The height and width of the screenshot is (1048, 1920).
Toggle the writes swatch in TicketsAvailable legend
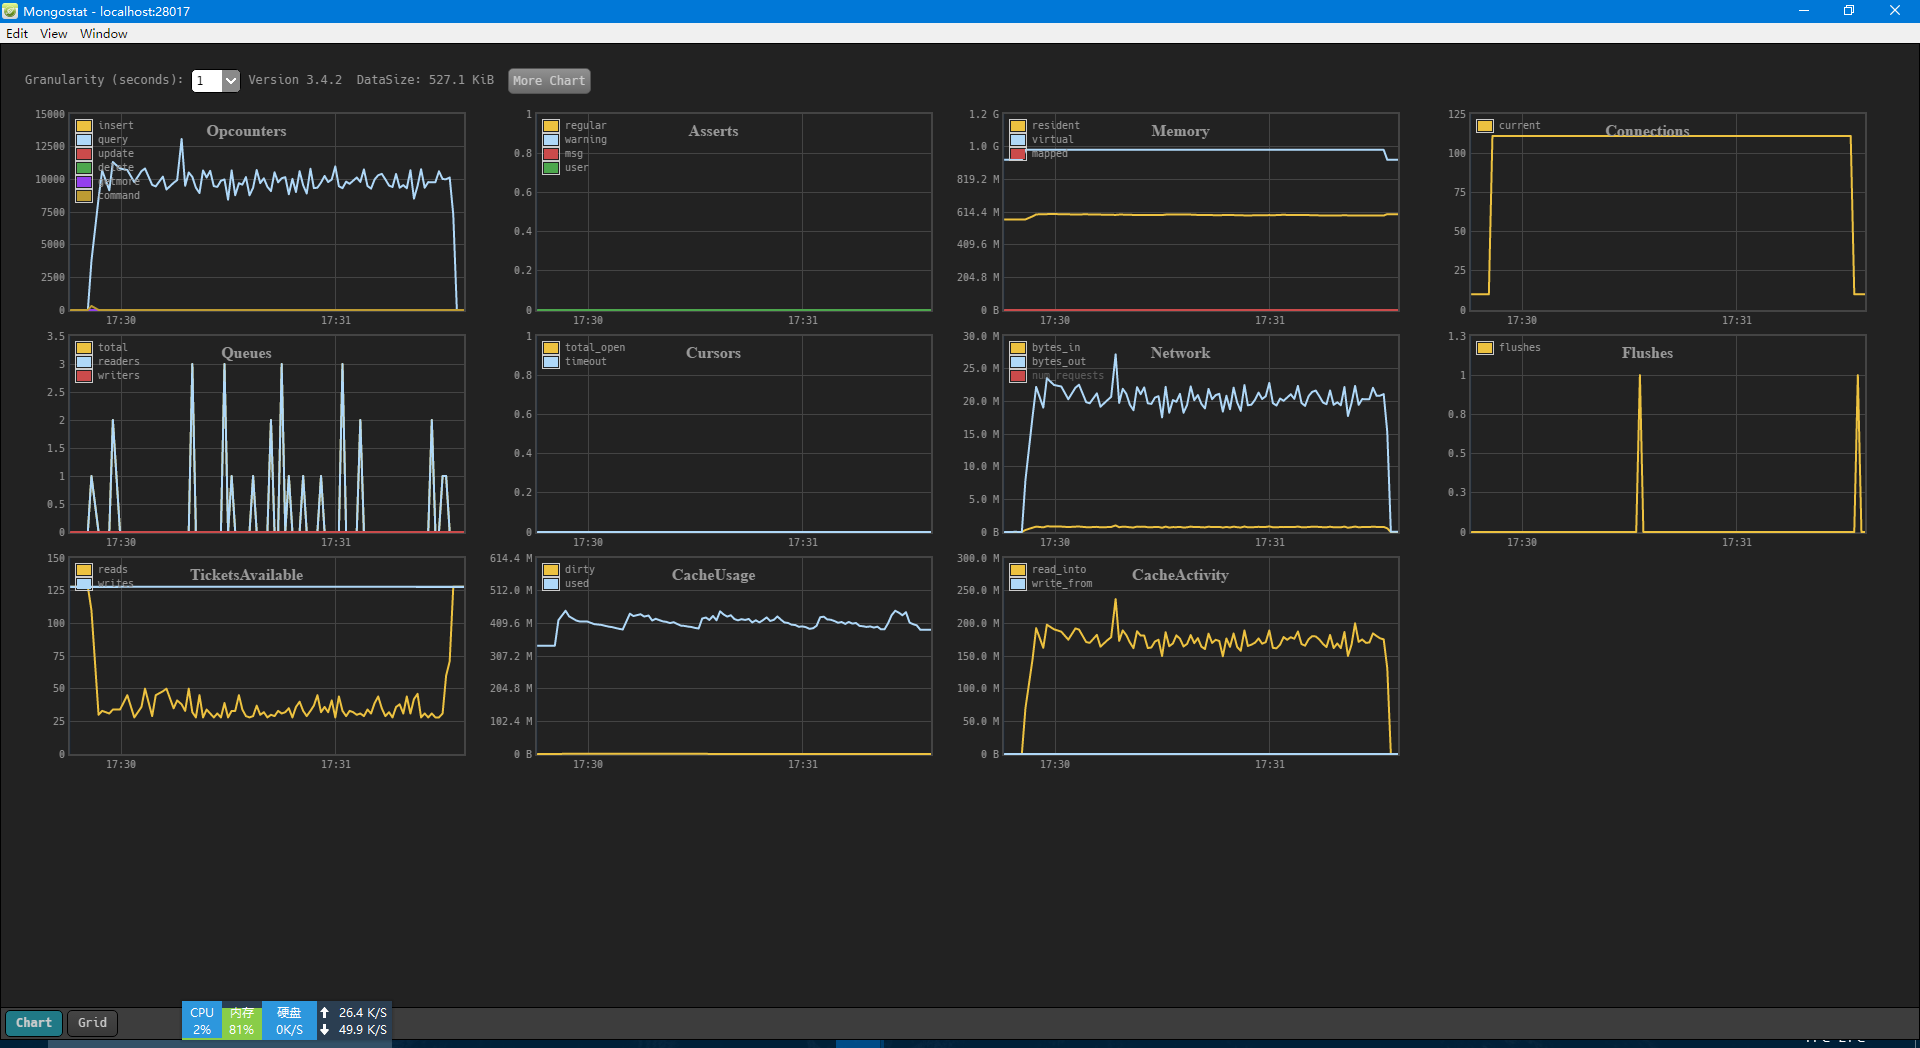click(x=84, y=584)
